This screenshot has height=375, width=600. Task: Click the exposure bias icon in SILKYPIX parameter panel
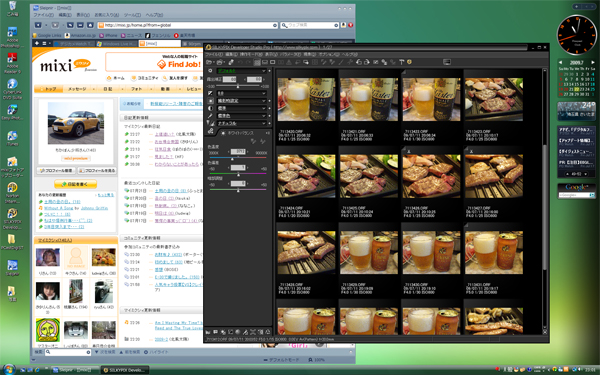[210, 93]
